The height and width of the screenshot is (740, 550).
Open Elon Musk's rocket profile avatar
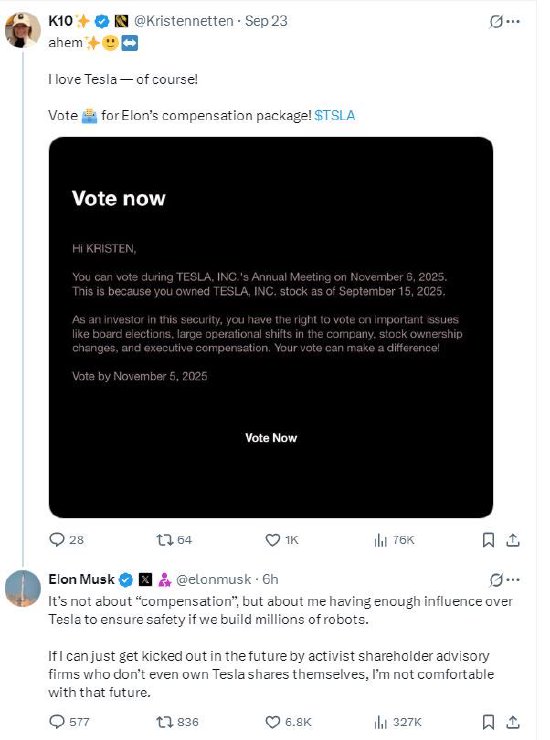pos(23,588)
